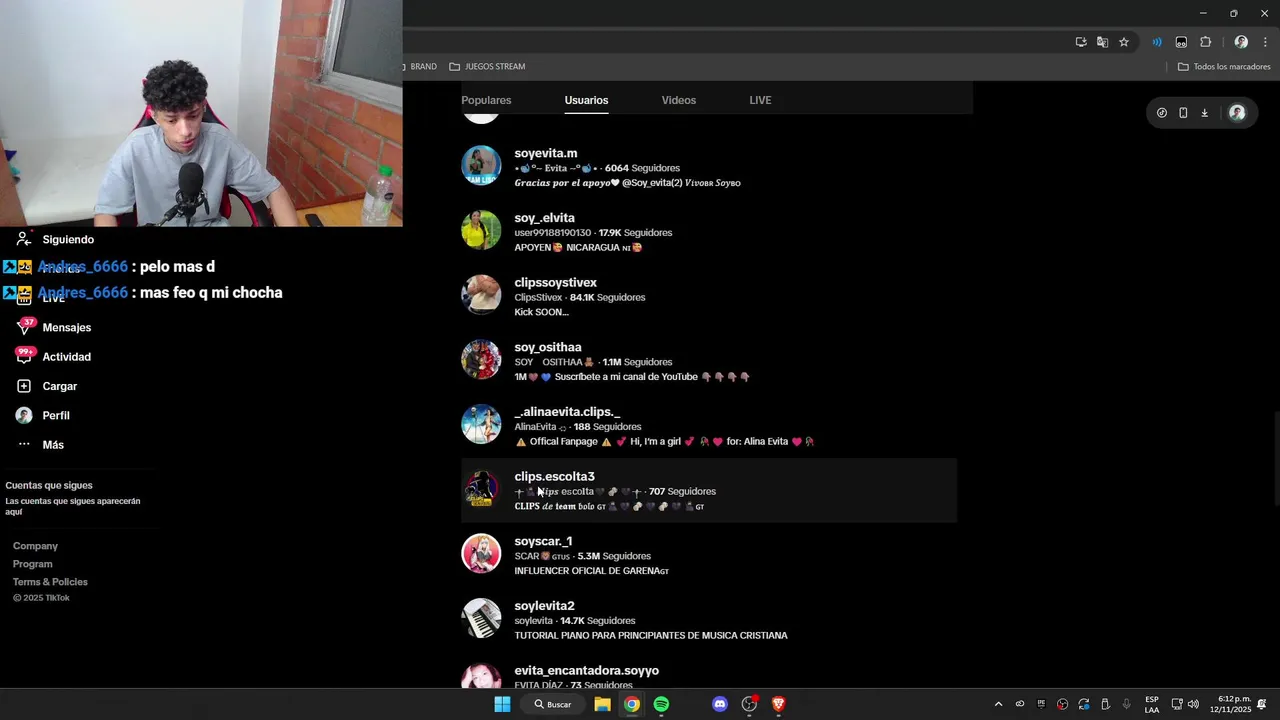1280x720 pixels.
Task: Open Spotify from the taskbar
Action: point(661,704)
